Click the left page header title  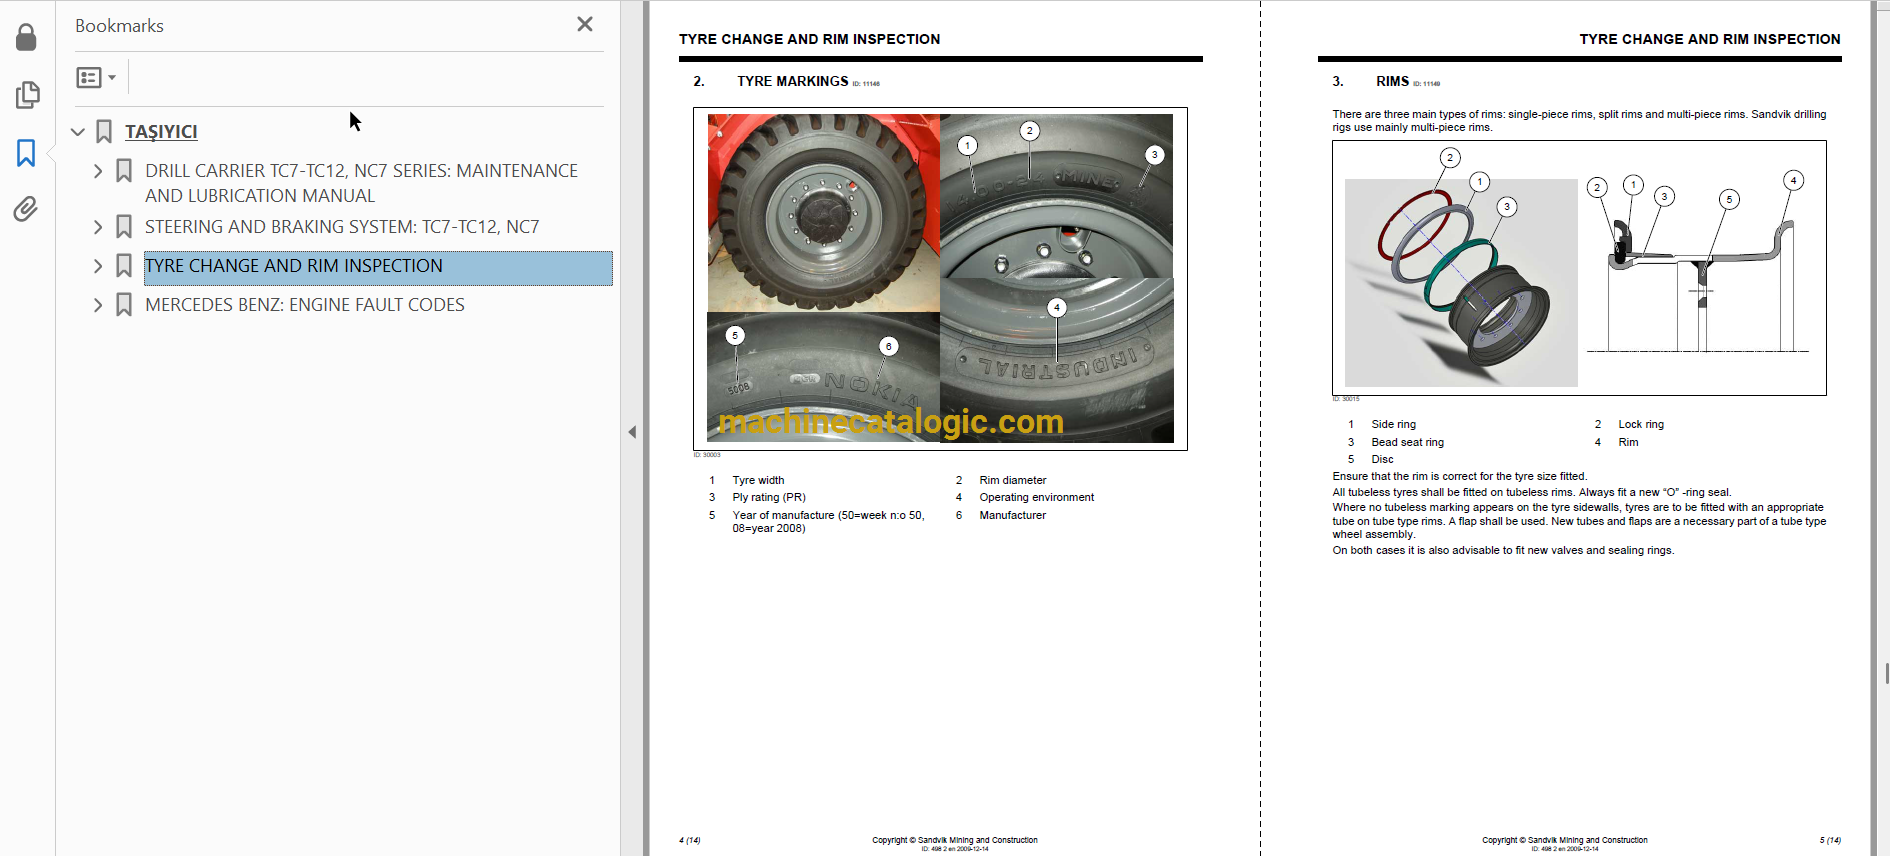click(x=810, y=39)
